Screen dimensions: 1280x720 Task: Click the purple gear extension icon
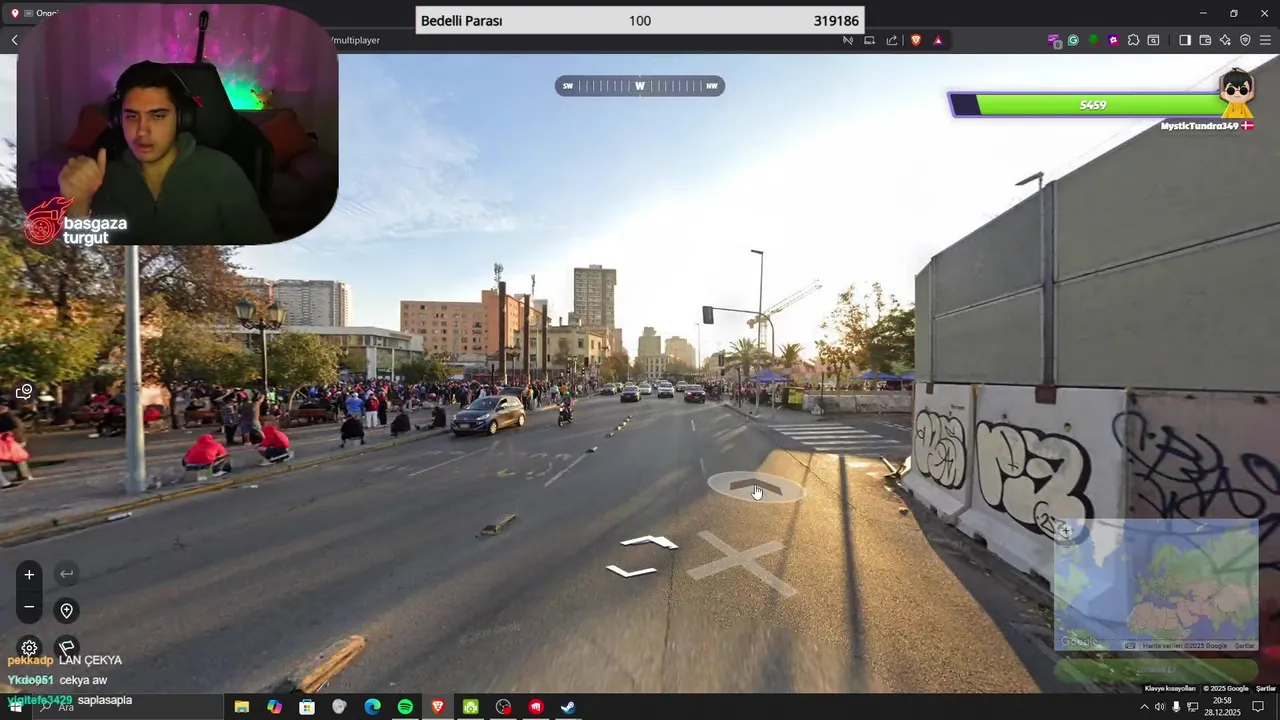point(1113,40)
